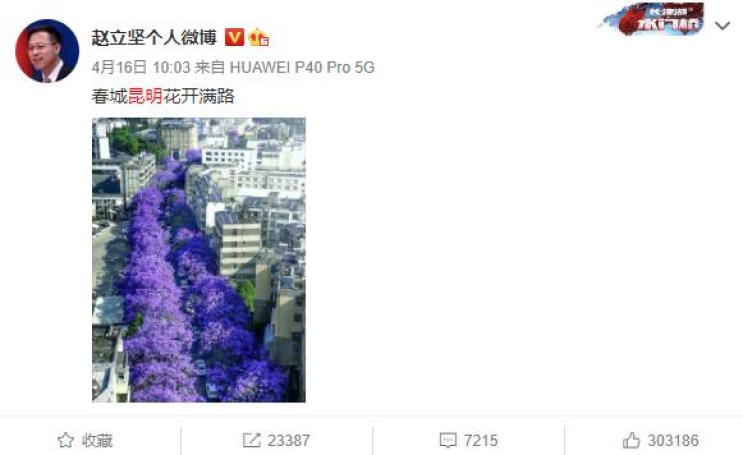Open the 赵立坚个人微博 username link
The width and height of the screenshot is (743, 455).
154,37
